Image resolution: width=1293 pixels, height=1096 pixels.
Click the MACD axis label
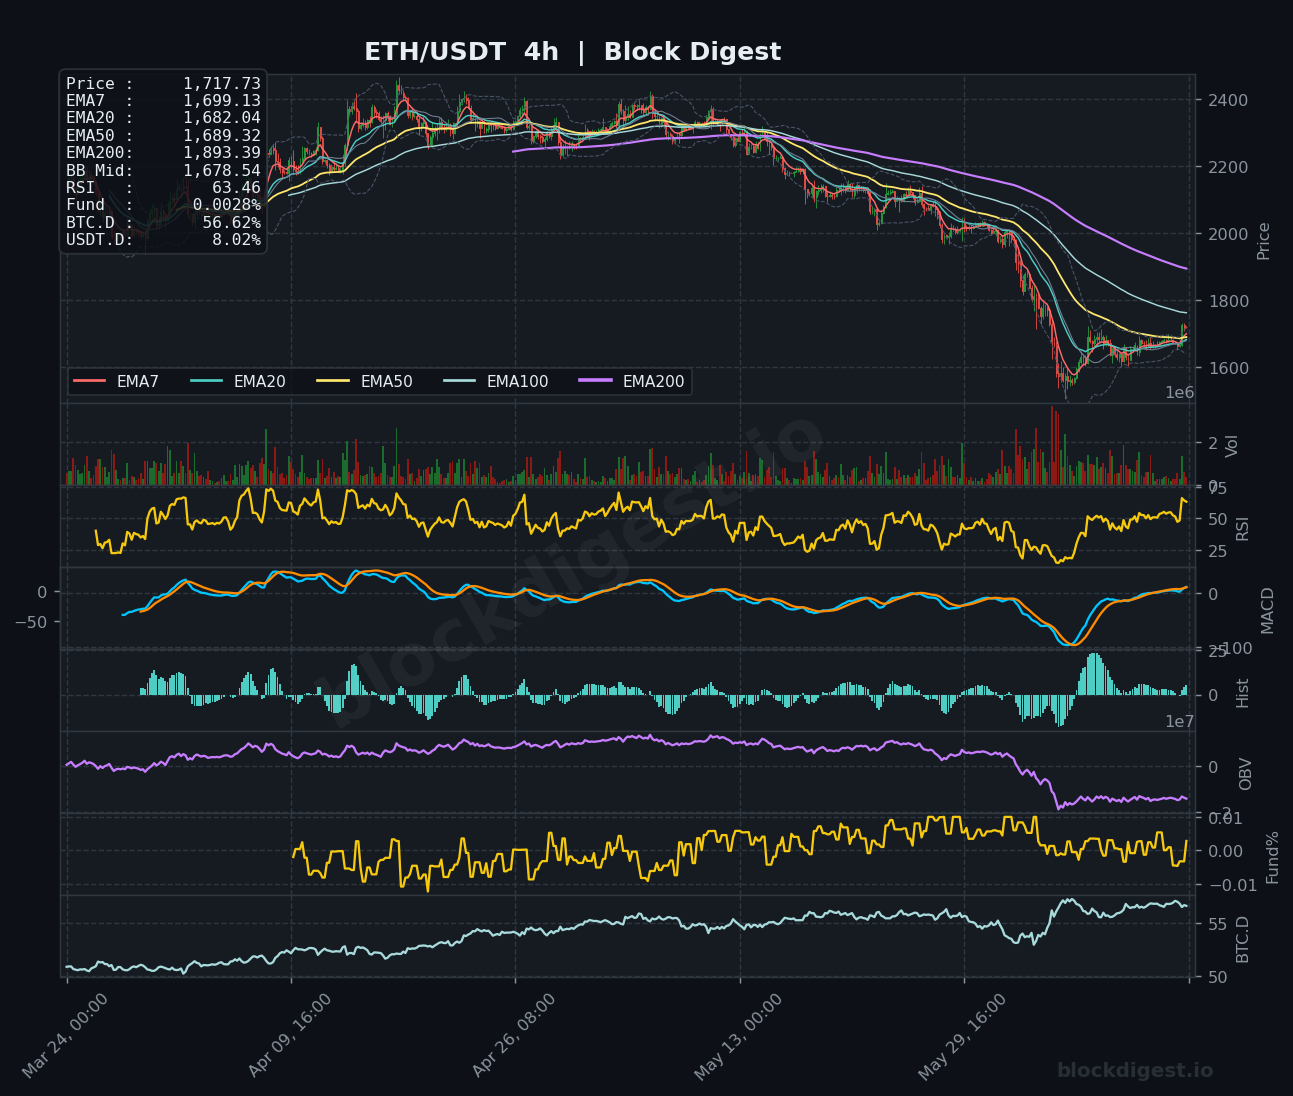click(1268, 610)
